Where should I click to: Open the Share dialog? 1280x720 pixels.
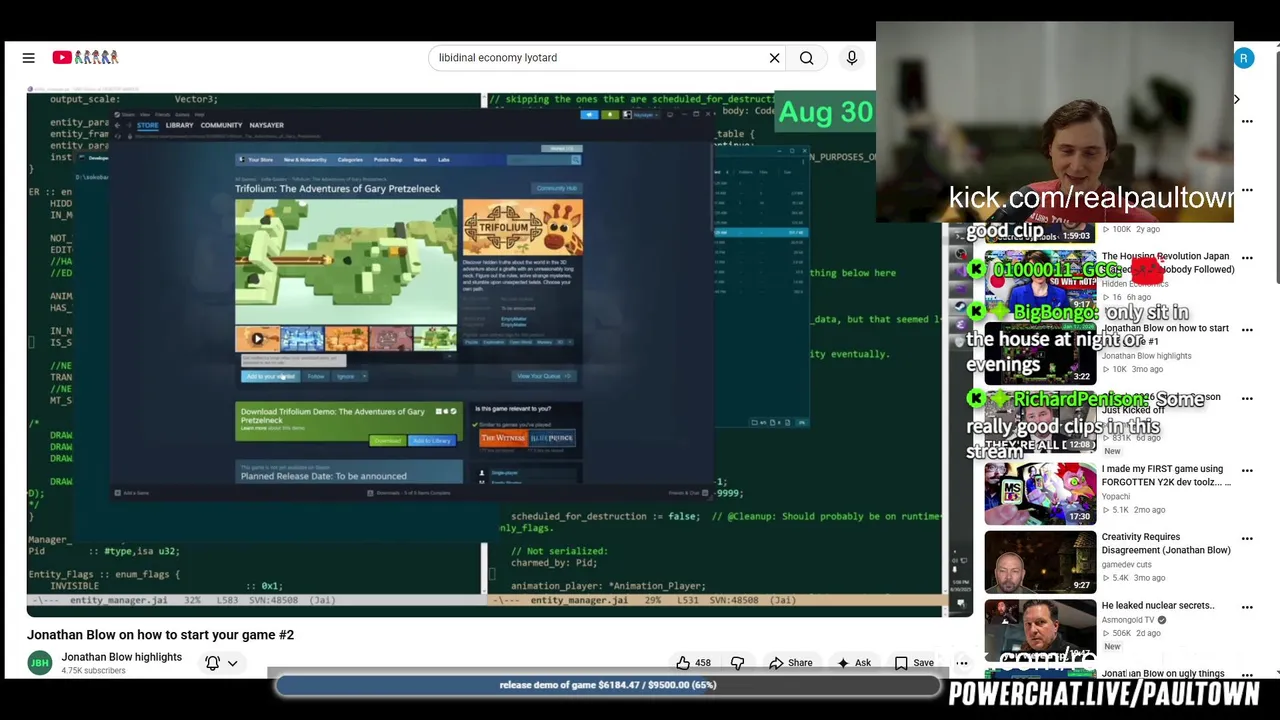791,663
